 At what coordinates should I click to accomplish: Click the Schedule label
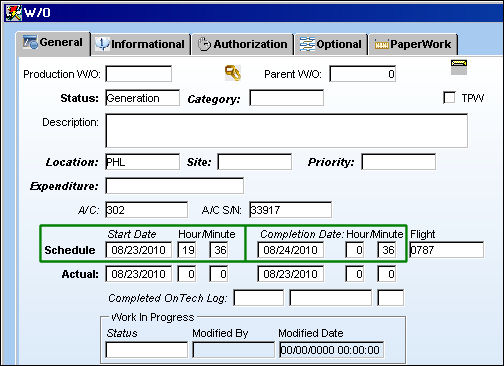pyautogui.click(x=70, y=250)
